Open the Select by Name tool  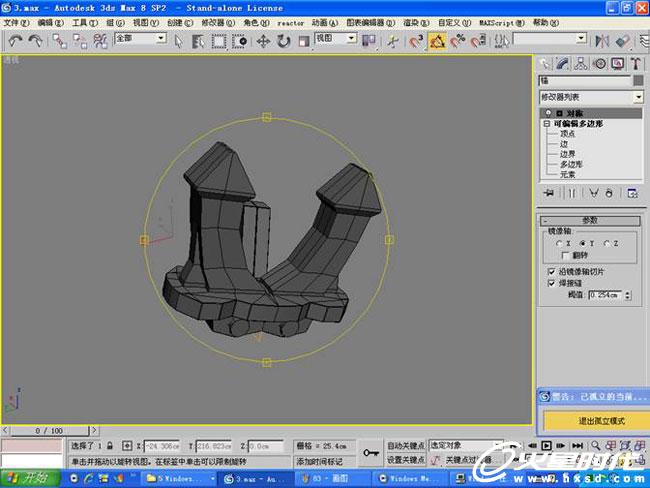point(198,41)
